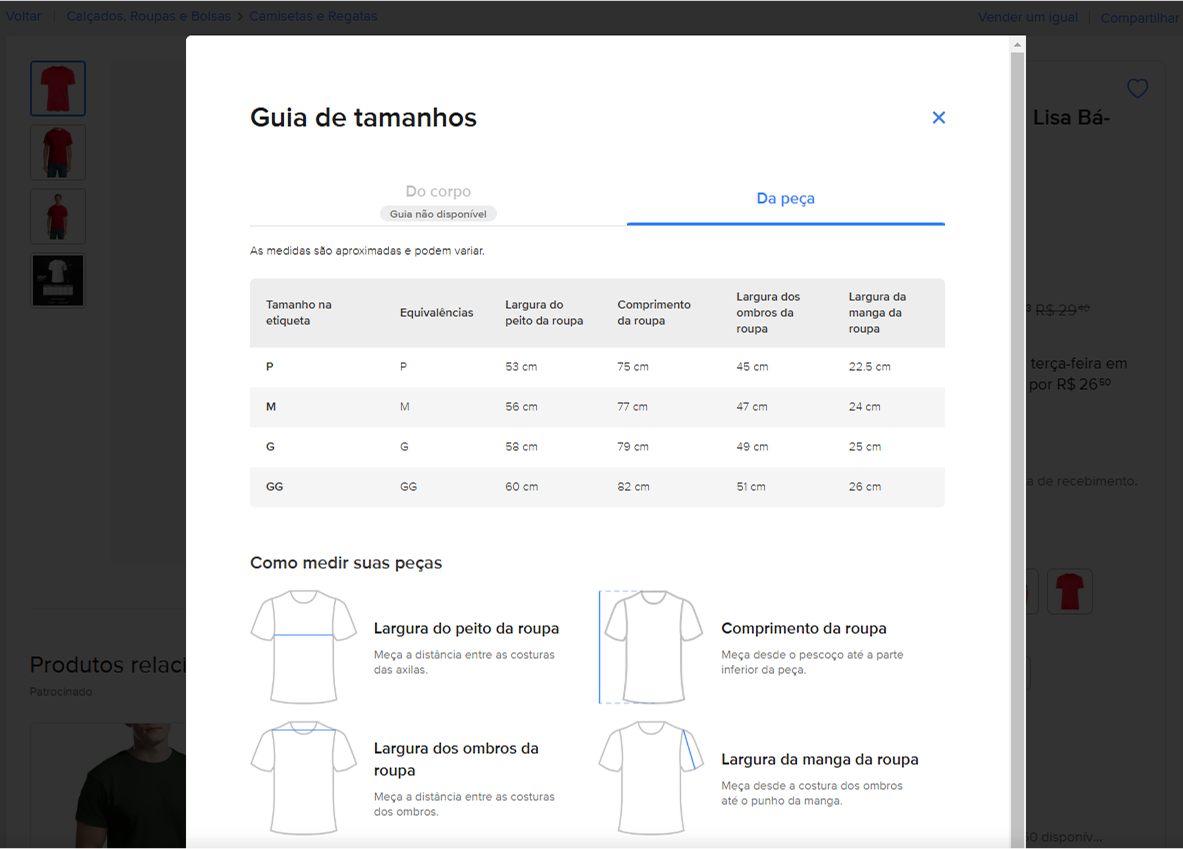The width and height of the screenshot is (1183, 849).
Task: Select the bold 'GG' size label cell
Action: (x=275, y=487)
